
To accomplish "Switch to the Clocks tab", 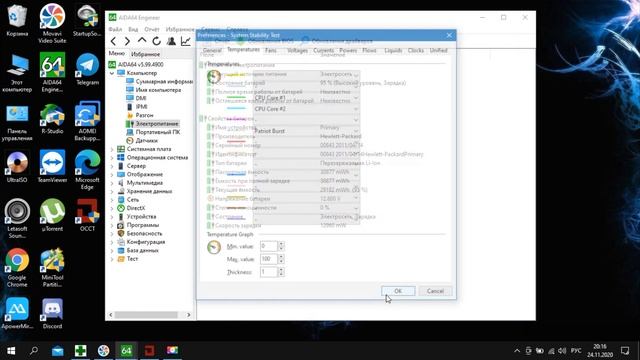I will tap(416, 51).
